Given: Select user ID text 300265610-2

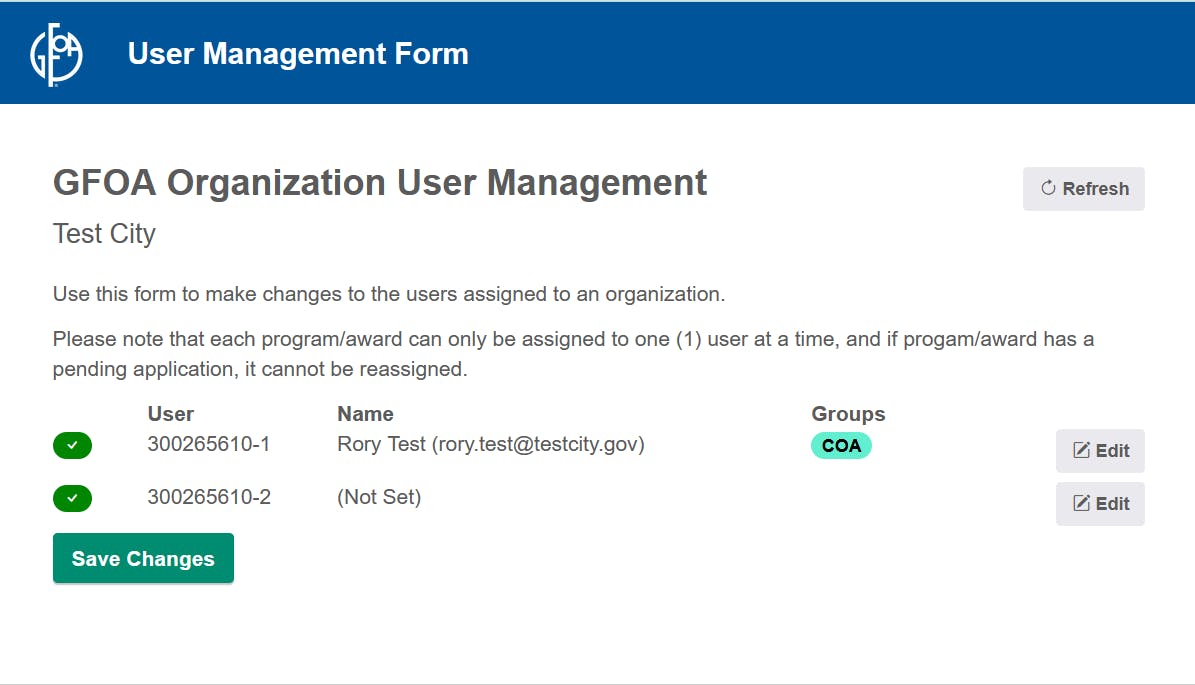Looking at the screenshot, I should pos(209,498).
